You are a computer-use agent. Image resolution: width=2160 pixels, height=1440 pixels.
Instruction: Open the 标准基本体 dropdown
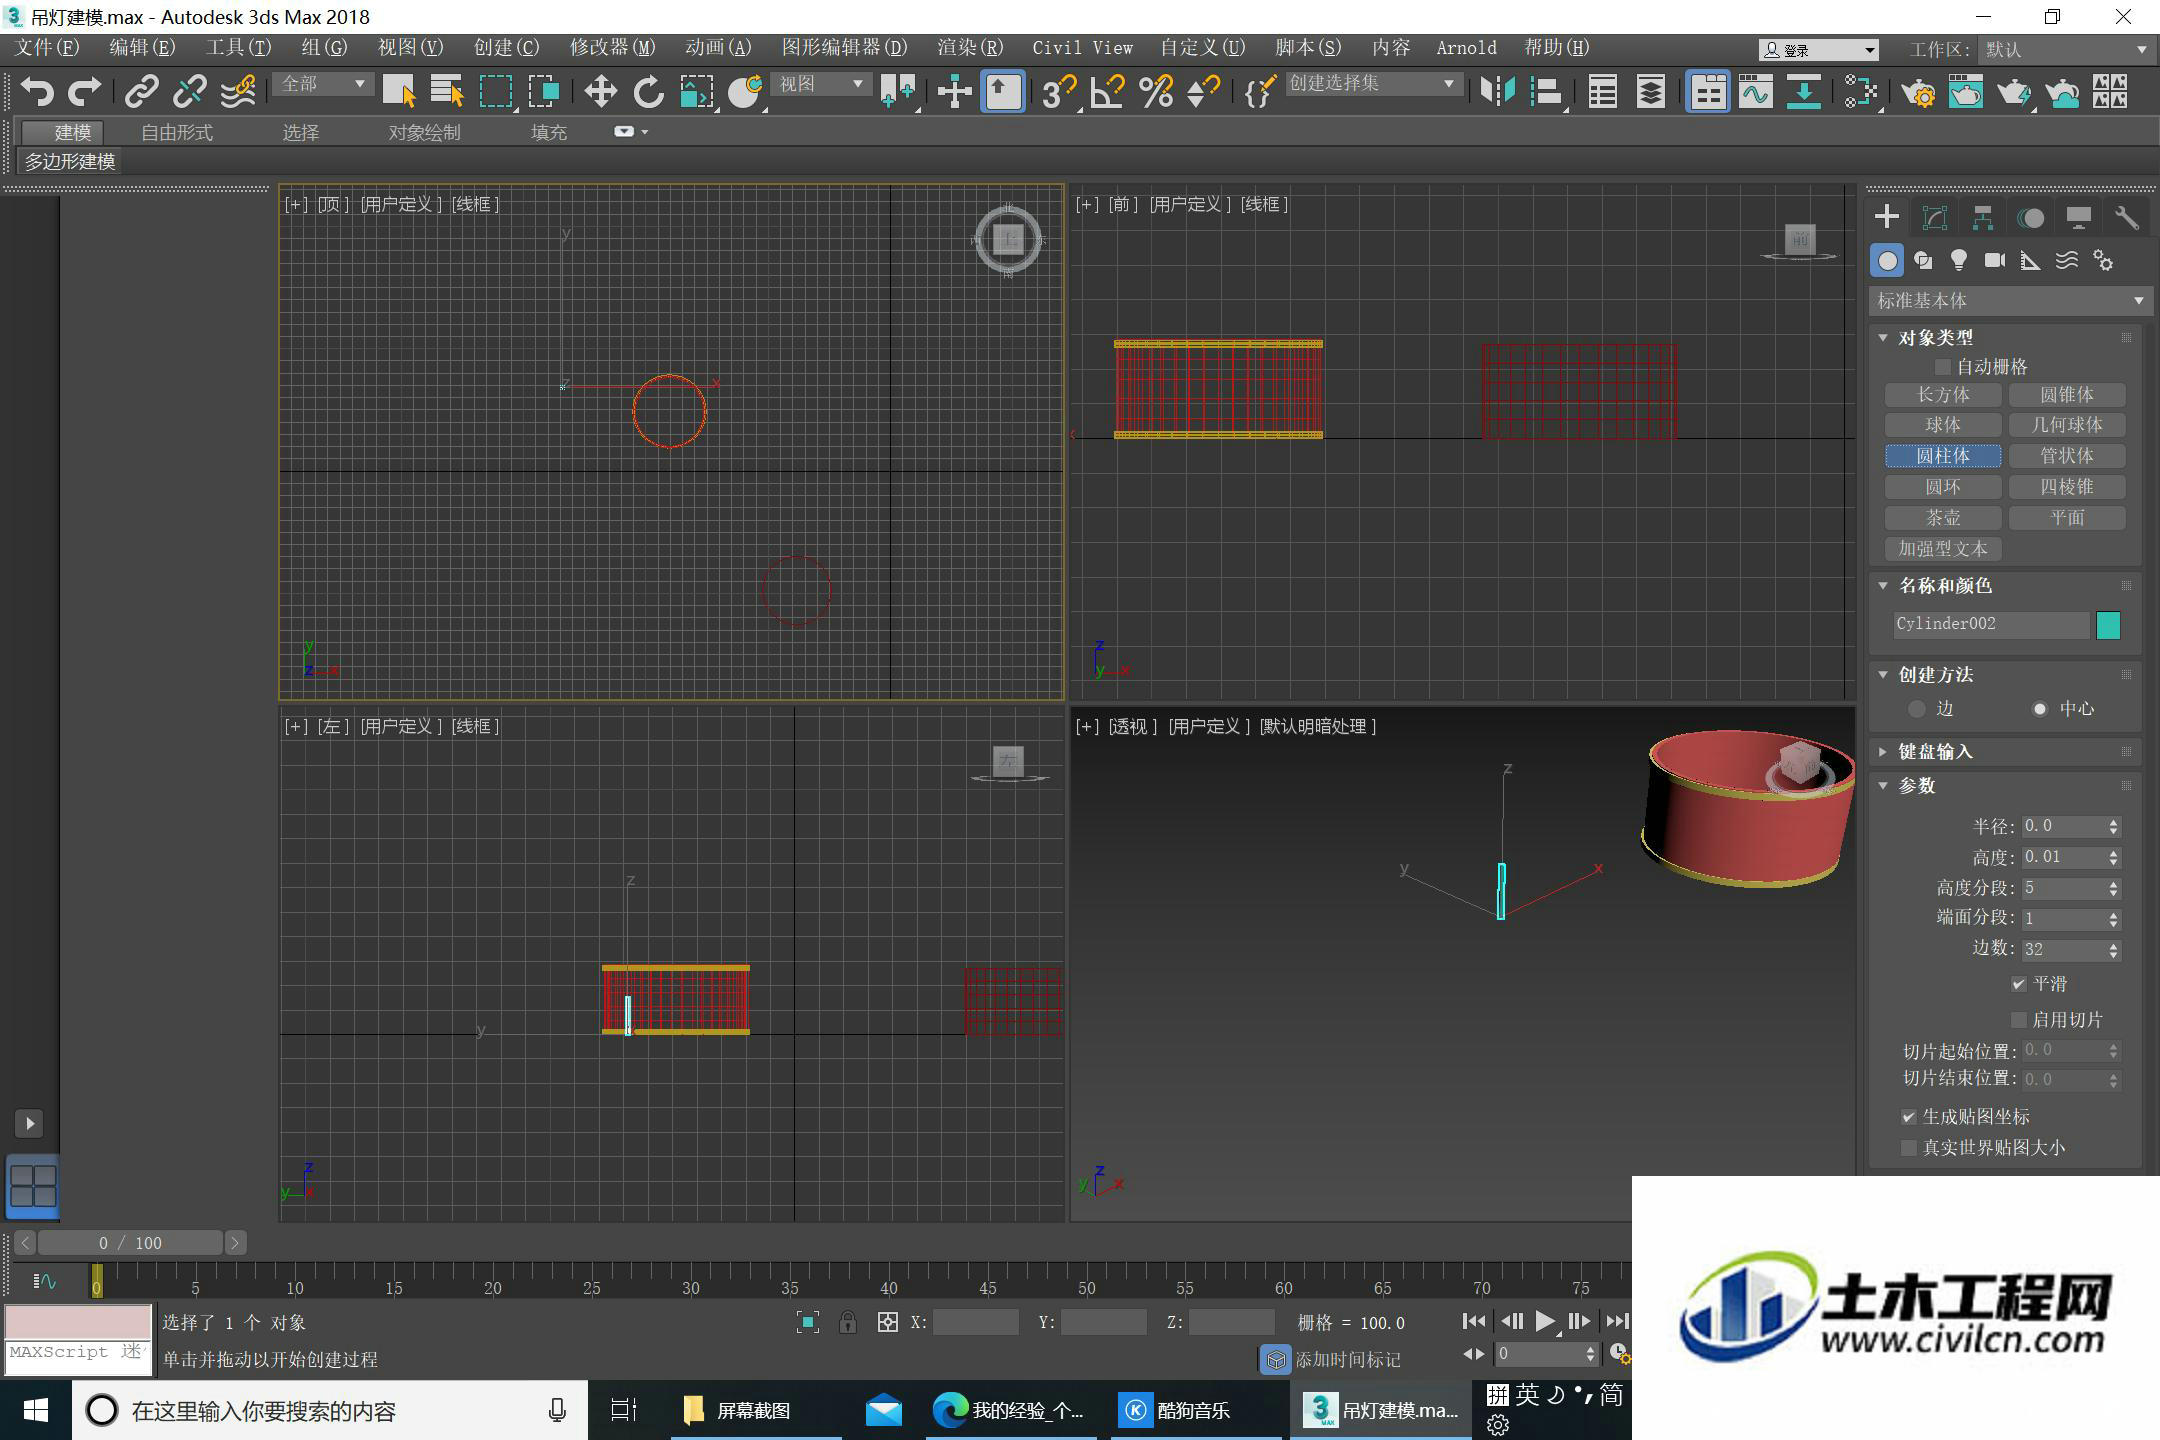[2009, 301]
